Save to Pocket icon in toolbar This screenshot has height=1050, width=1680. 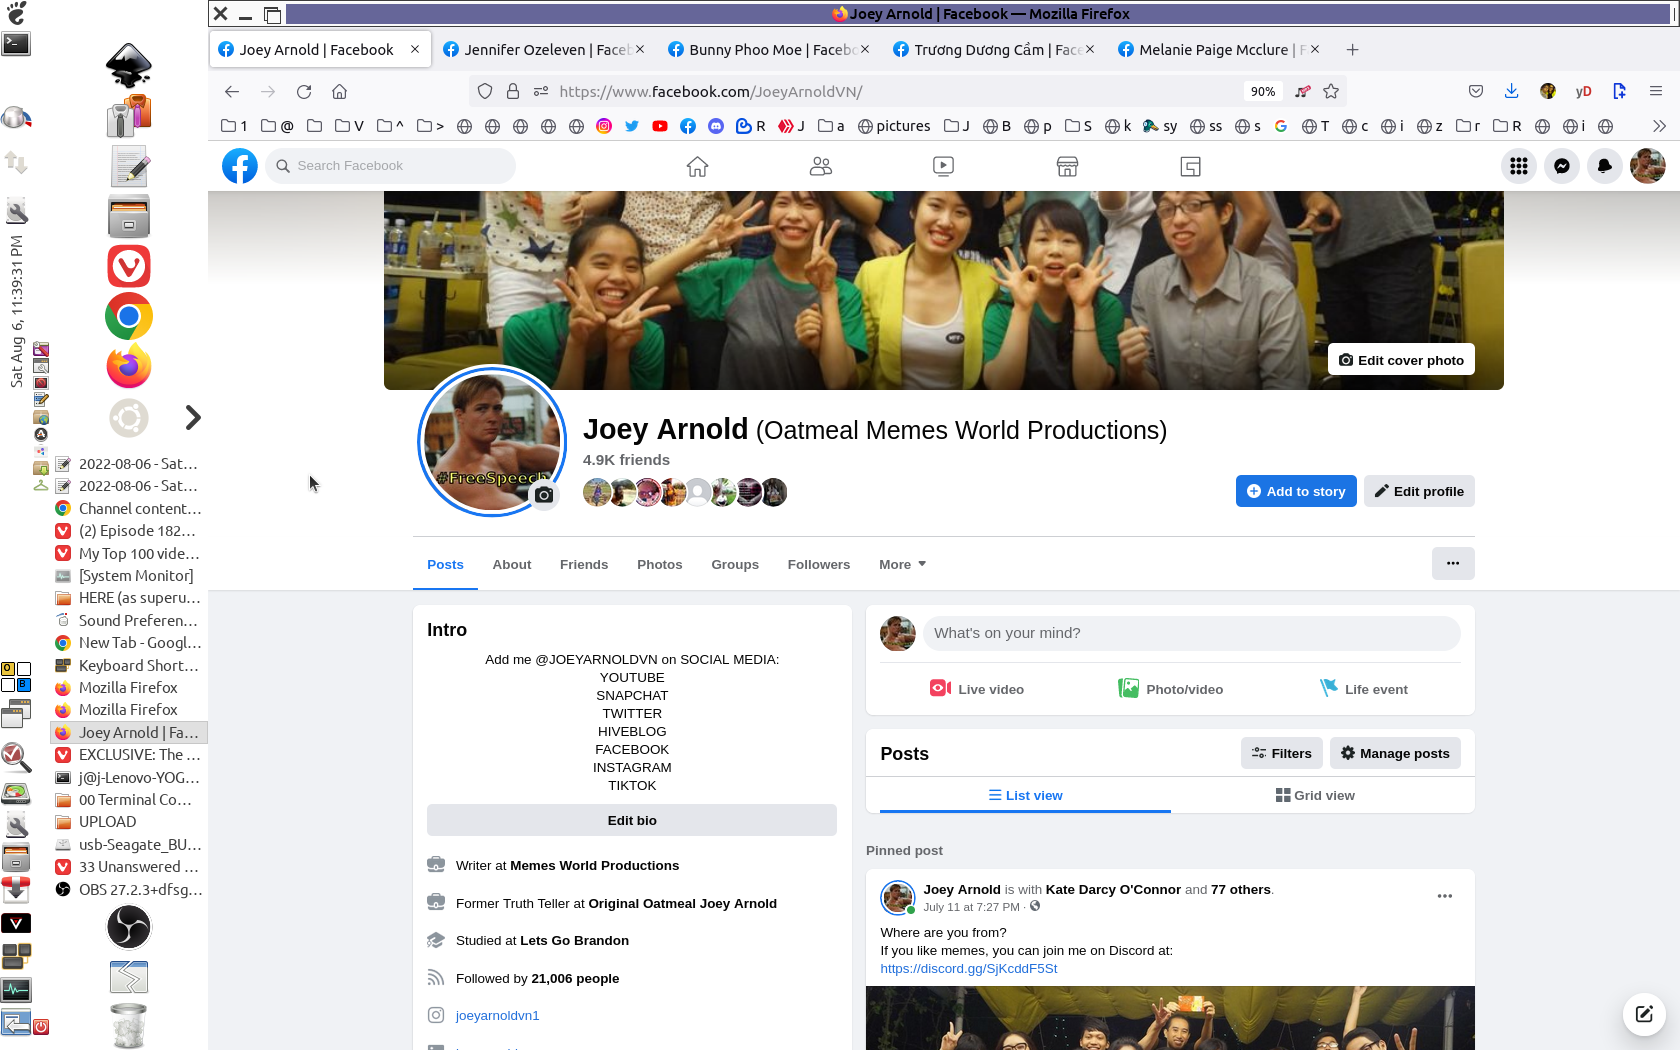[x=1476, y=91]
